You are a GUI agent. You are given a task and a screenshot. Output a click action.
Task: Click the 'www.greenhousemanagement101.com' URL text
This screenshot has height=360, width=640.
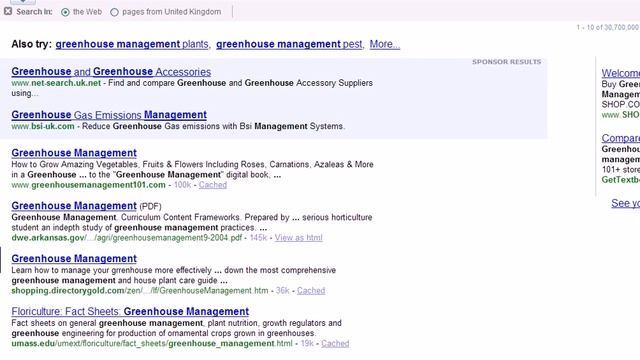click(x=89, y=185)
